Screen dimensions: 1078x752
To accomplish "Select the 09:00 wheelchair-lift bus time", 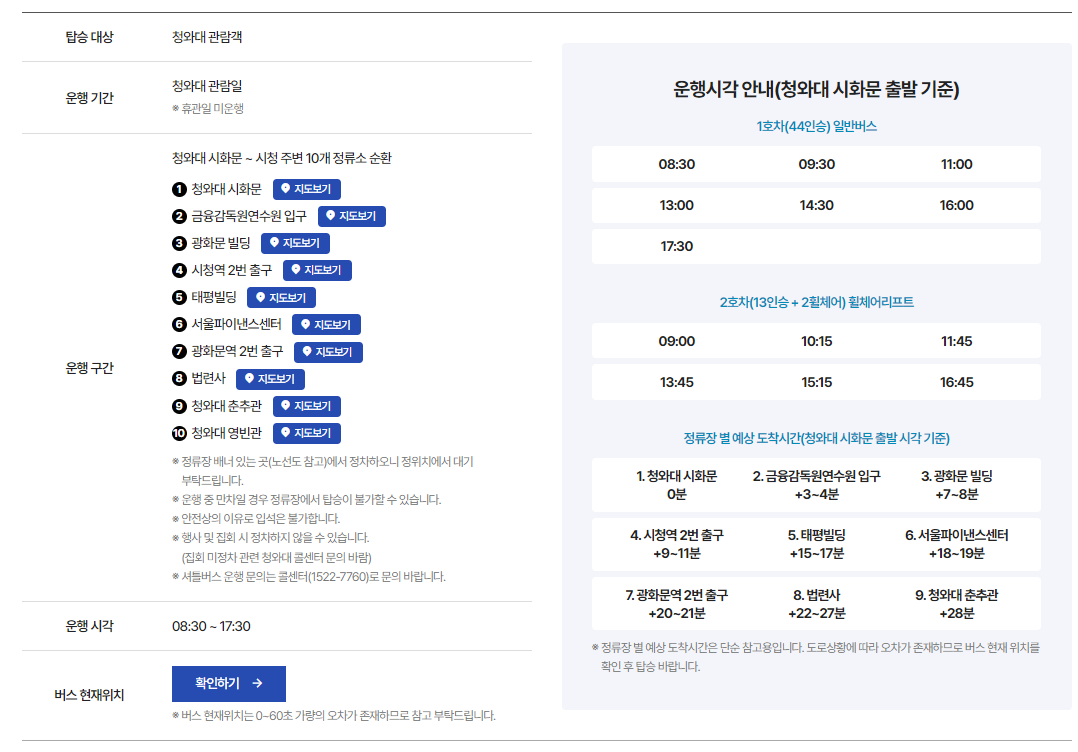I will tap(676, 342).
